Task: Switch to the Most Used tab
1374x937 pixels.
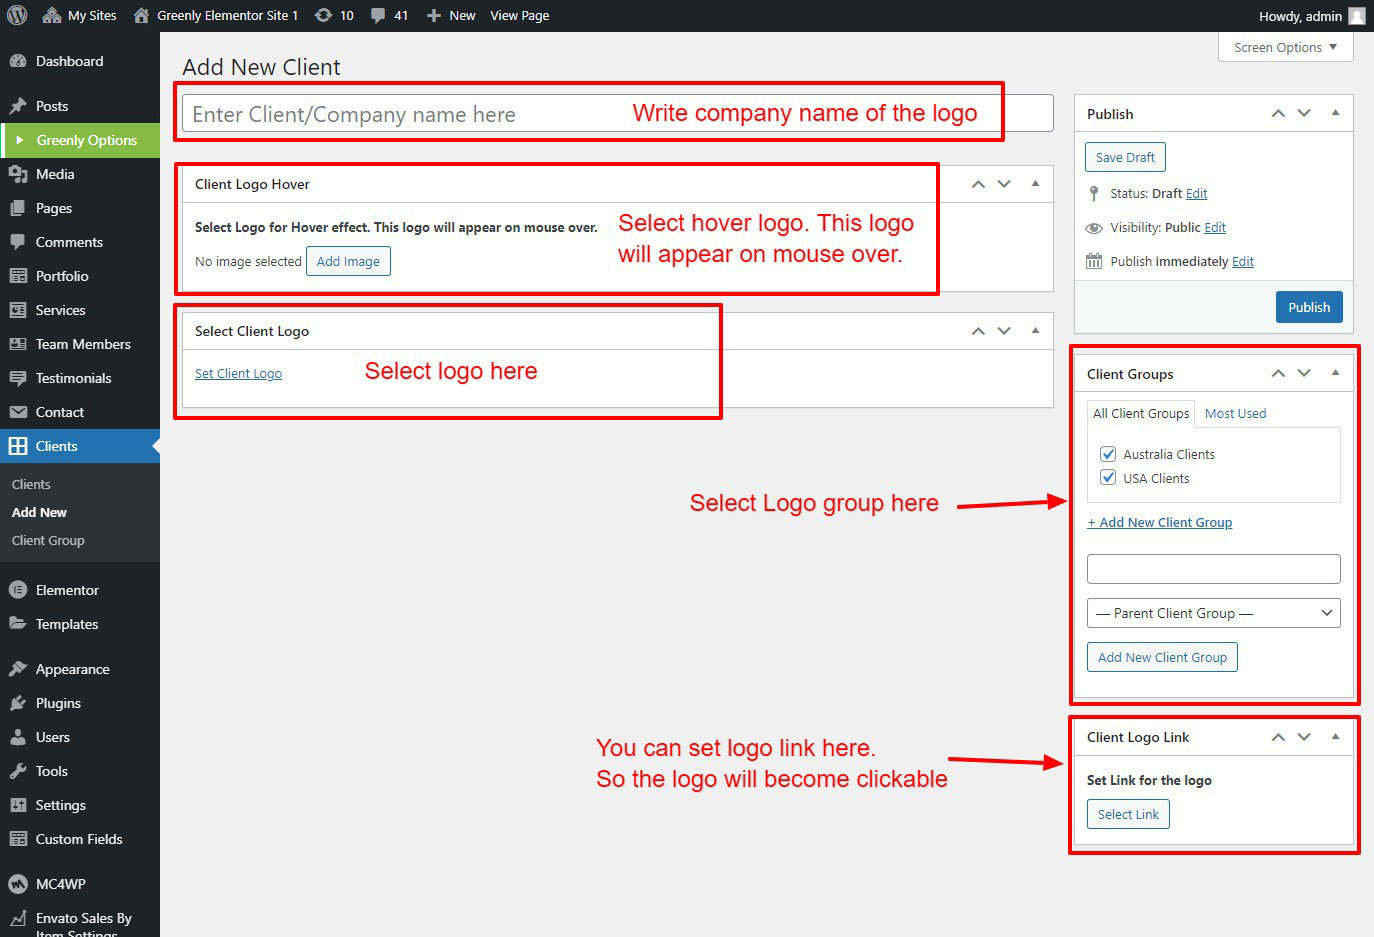Action: pyautogui.click(x=1235, y=413)
